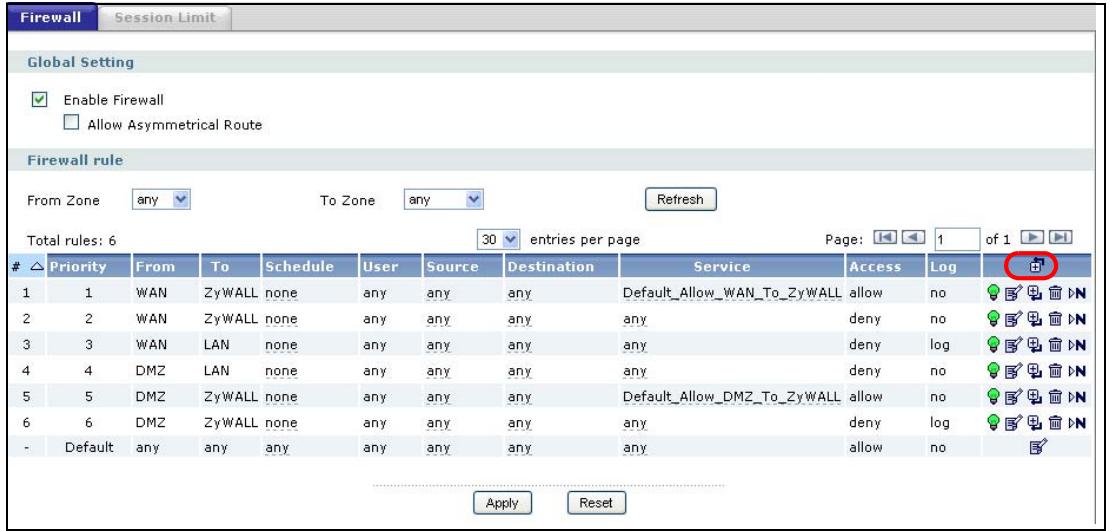
Task: Click the Apply button
Action: 502,503
